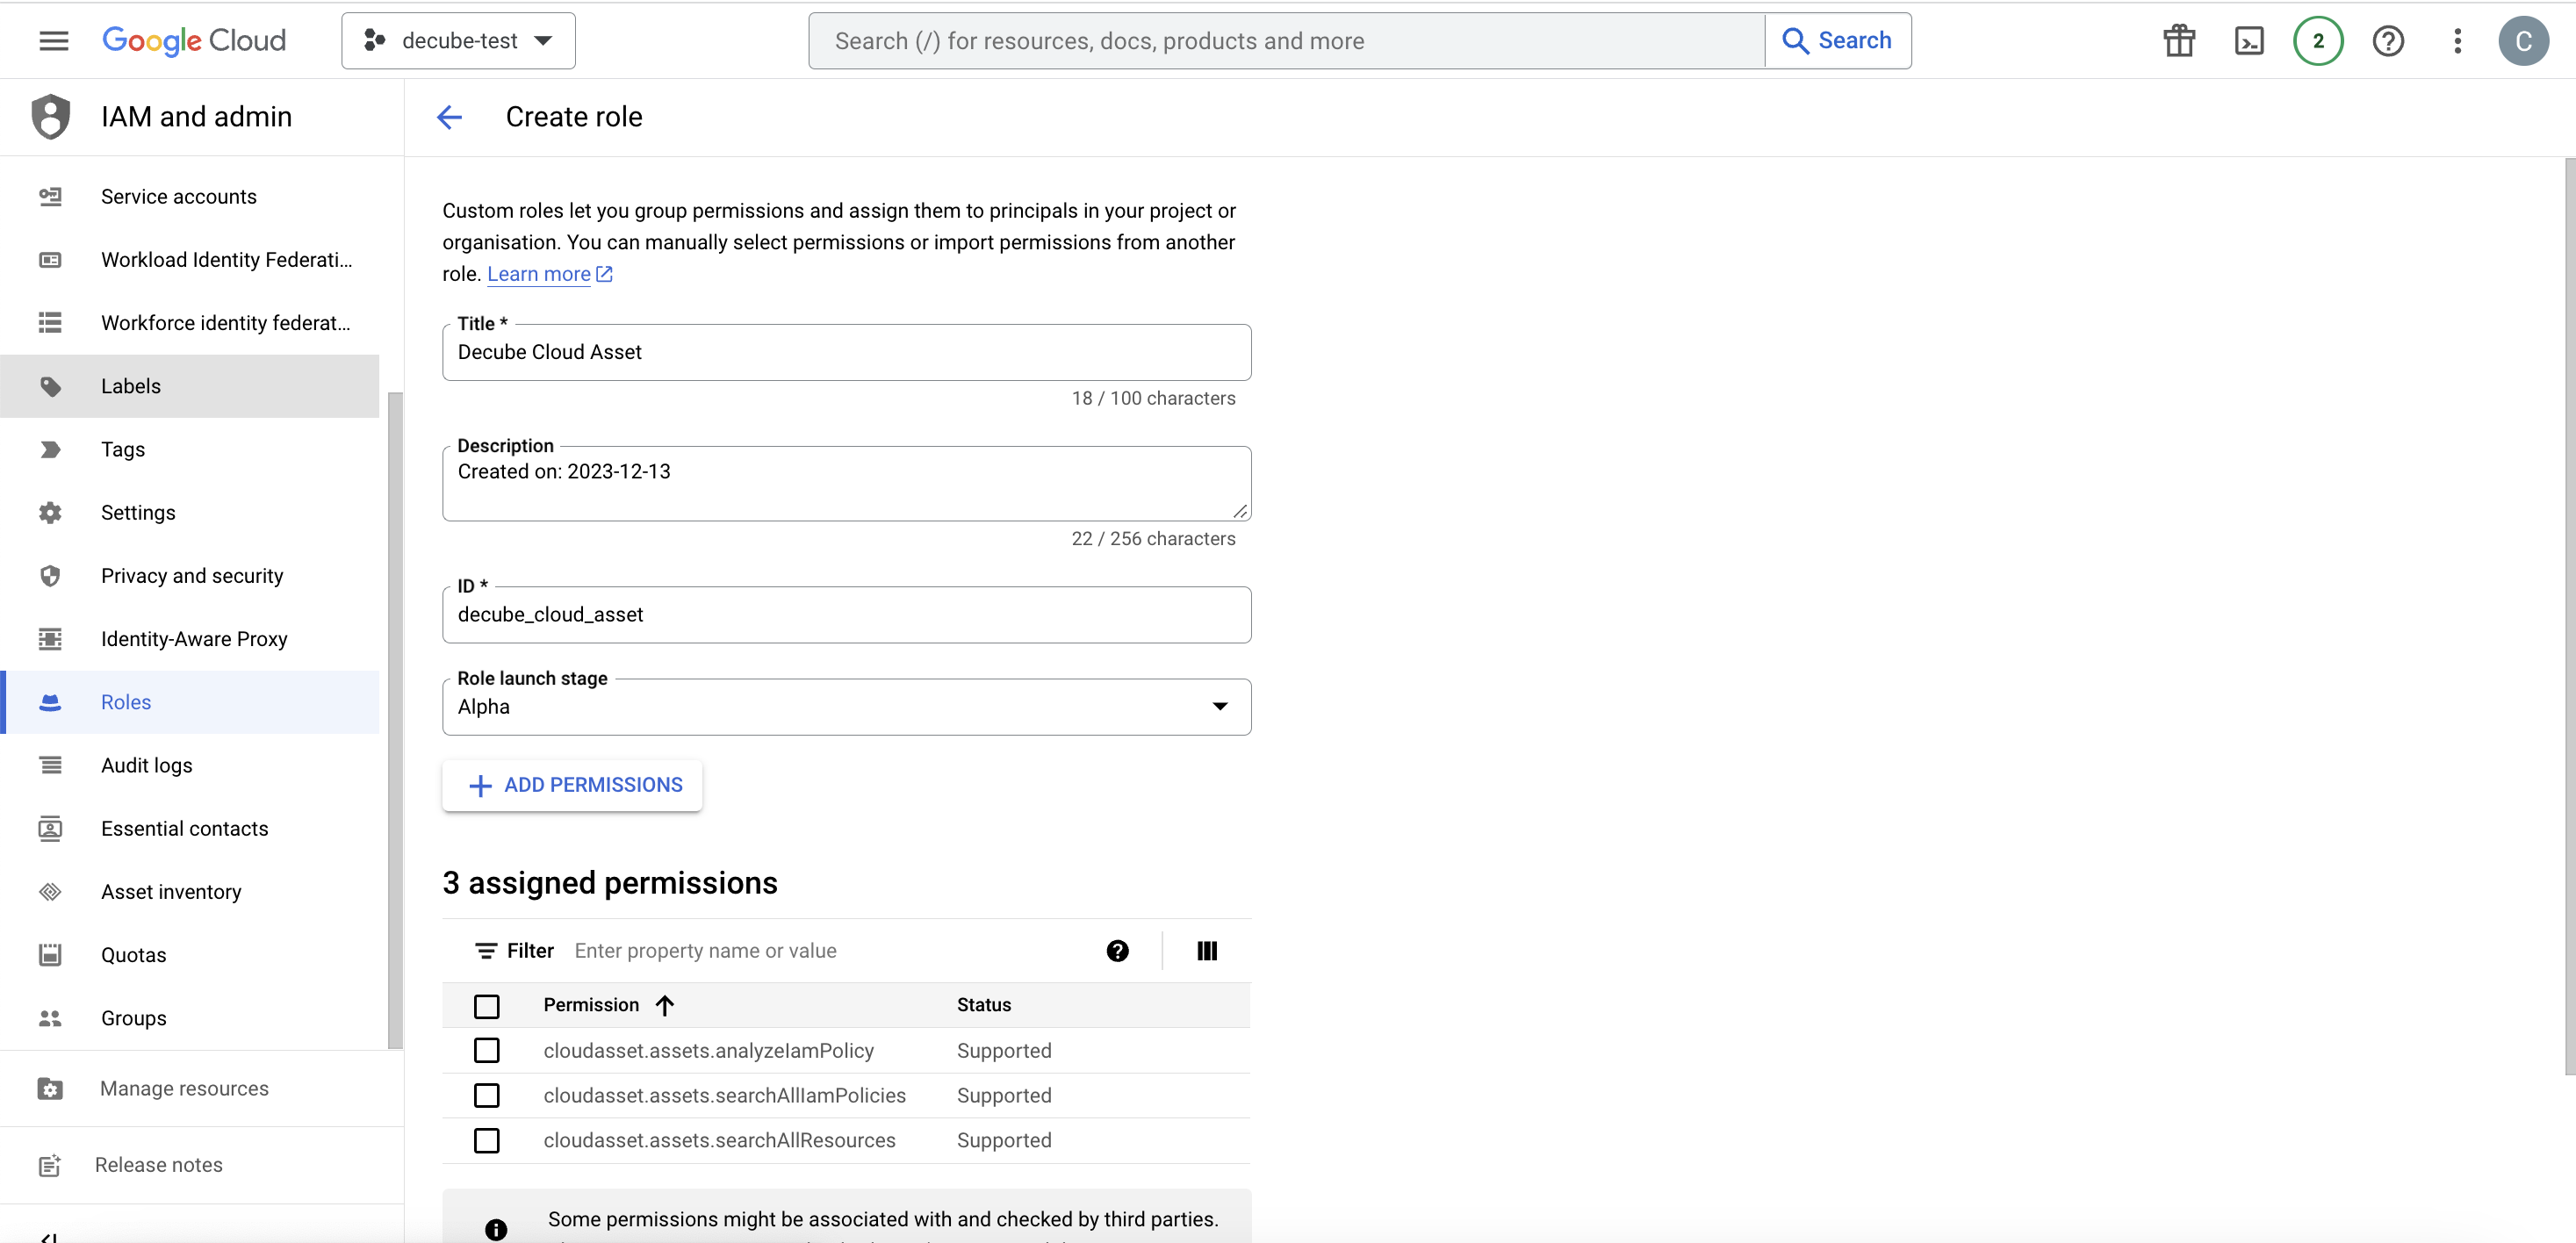Open the help question mark icon
Image resolution: width=2576 pixels, height=1243 pixels.
[2388, 41]
